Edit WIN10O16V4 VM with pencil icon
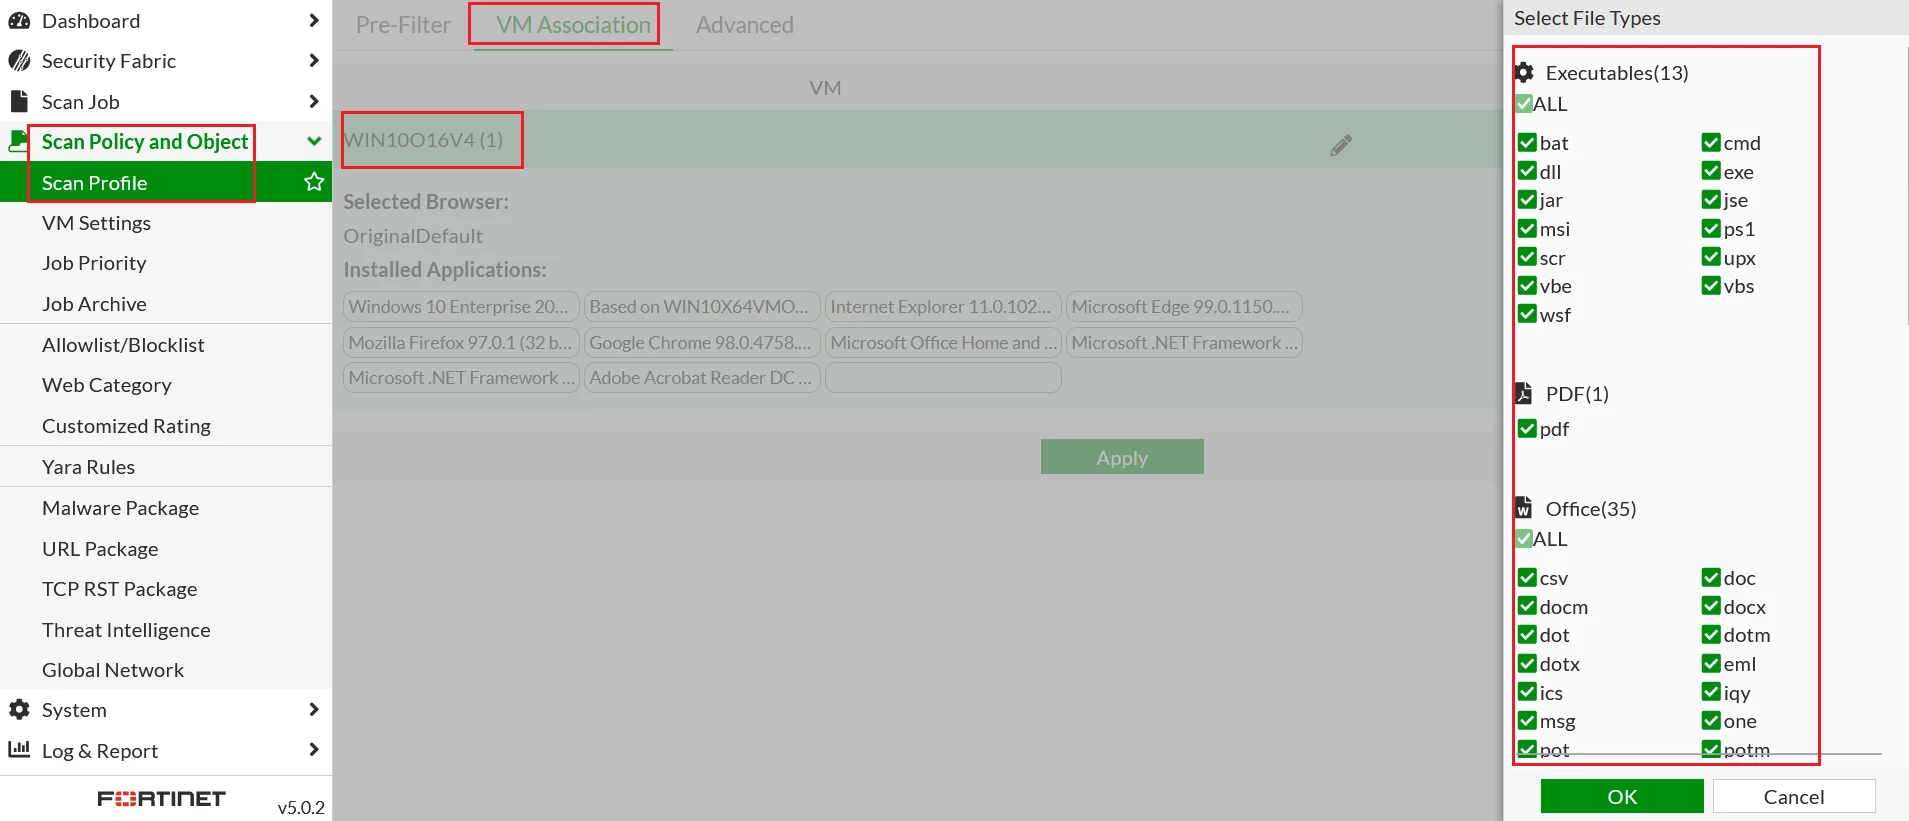Viewport: 1909px width, 821px height. click(x=1341, y=146)
